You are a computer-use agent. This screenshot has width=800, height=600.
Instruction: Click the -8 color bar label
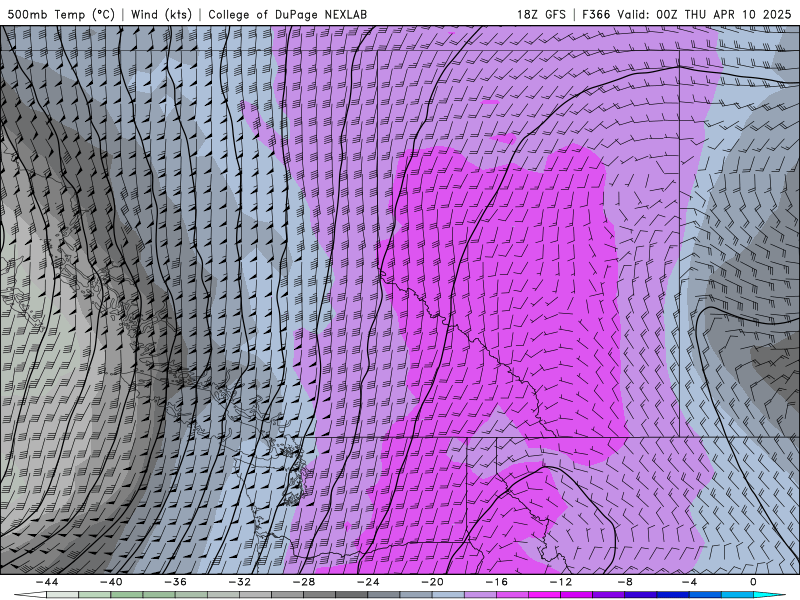[x=626, y=582]
